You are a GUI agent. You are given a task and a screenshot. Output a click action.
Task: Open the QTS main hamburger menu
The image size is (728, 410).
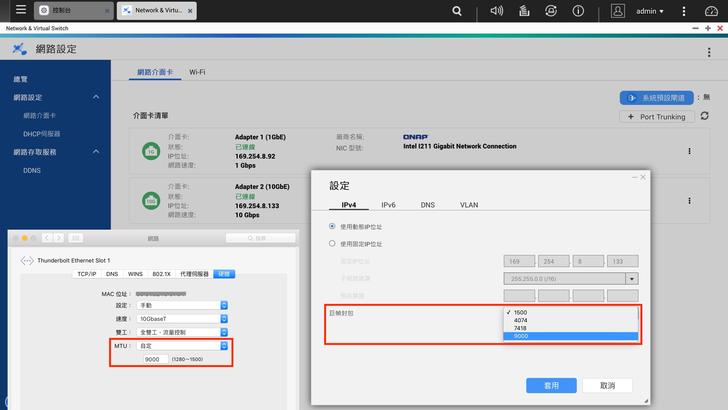(20, 11)
